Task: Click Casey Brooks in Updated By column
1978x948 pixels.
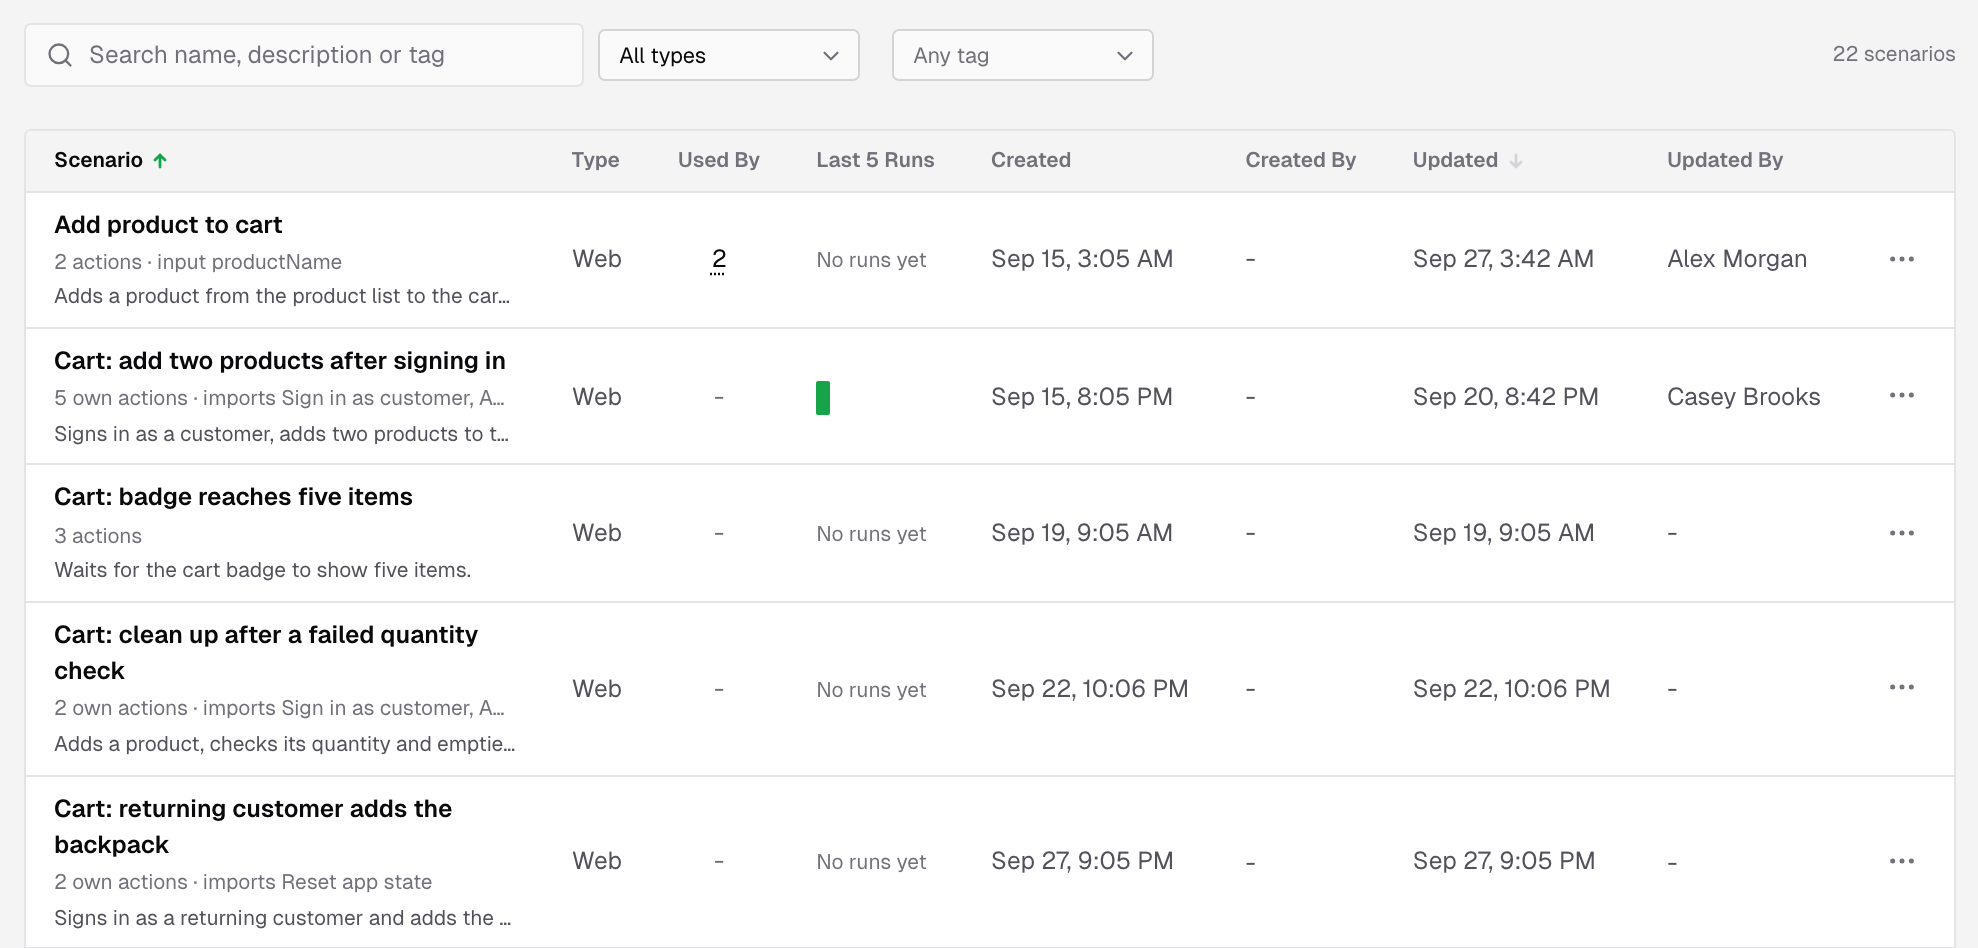Action: 1743,397
